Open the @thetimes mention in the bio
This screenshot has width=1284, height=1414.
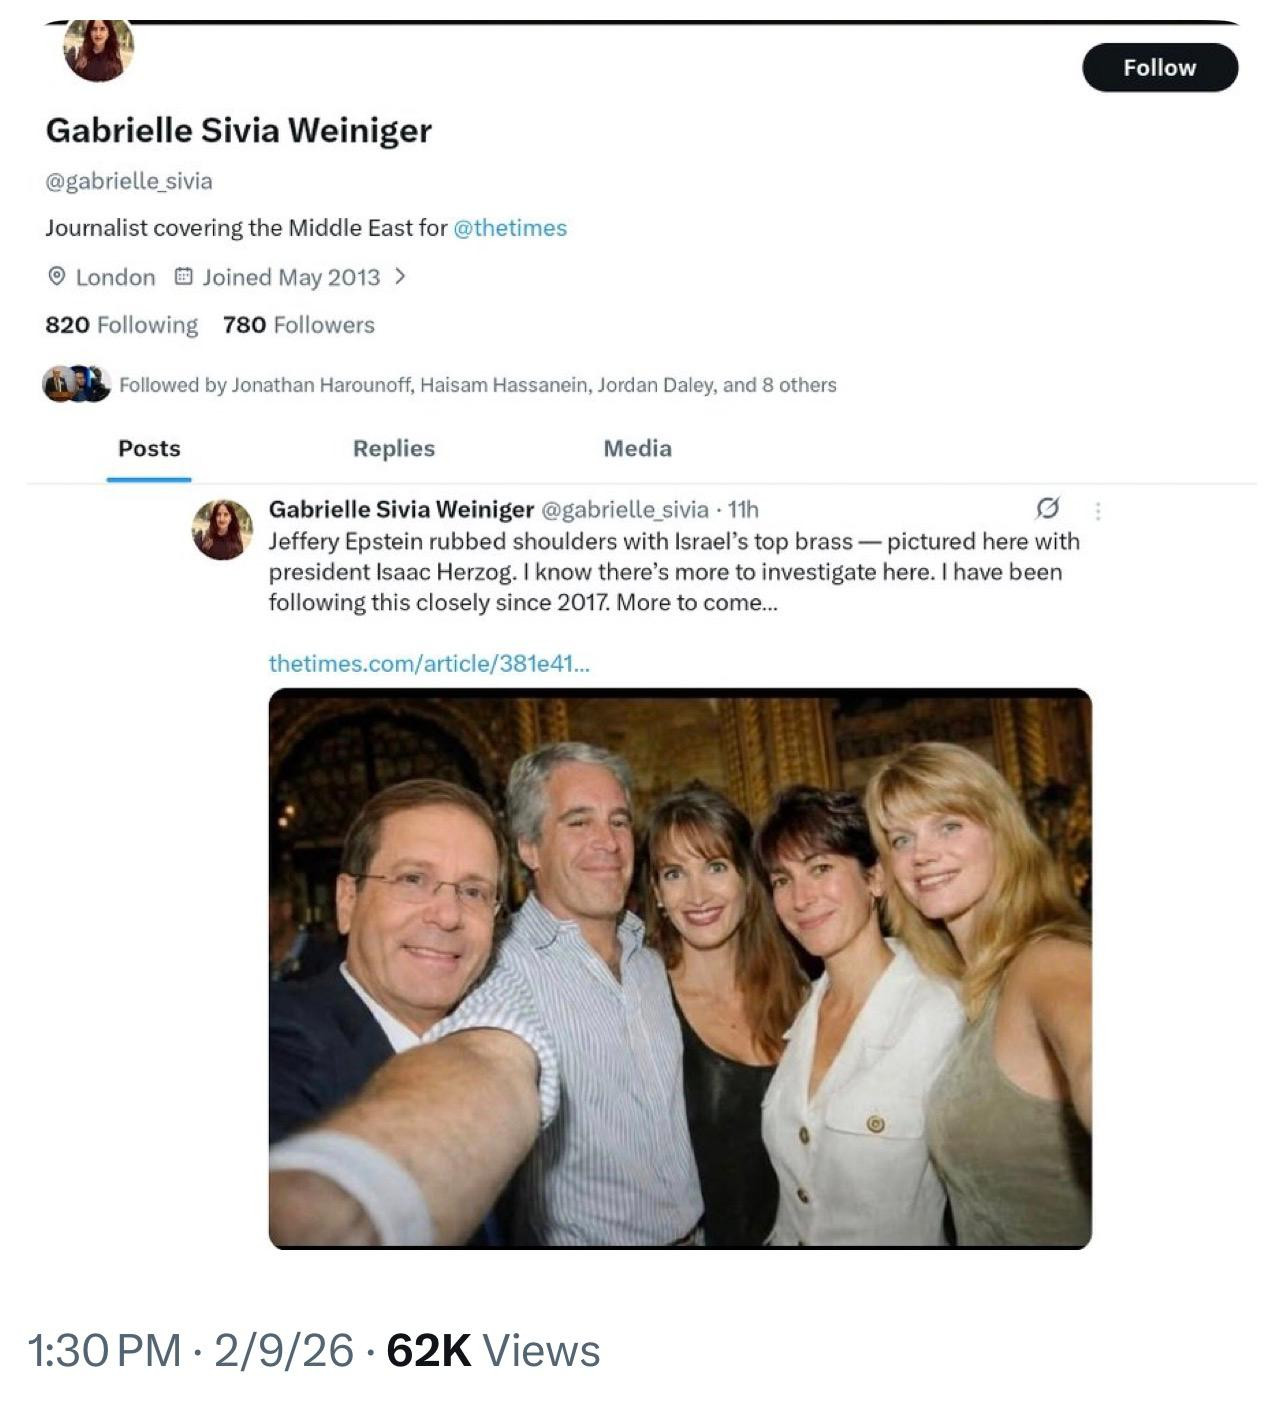click(510, 228)
